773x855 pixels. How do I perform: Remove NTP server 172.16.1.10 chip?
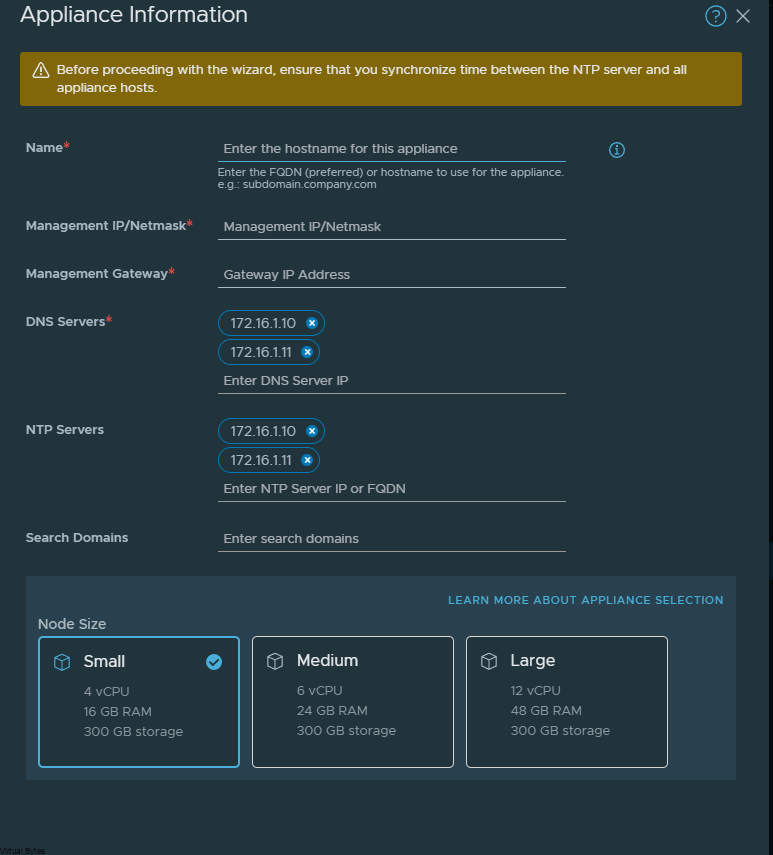(312, 431)
